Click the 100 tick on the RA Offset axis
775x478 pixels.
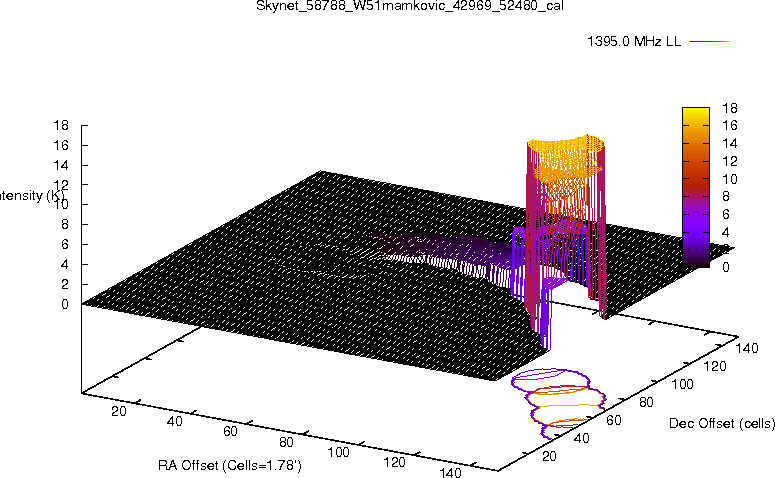tap(339, 452)
